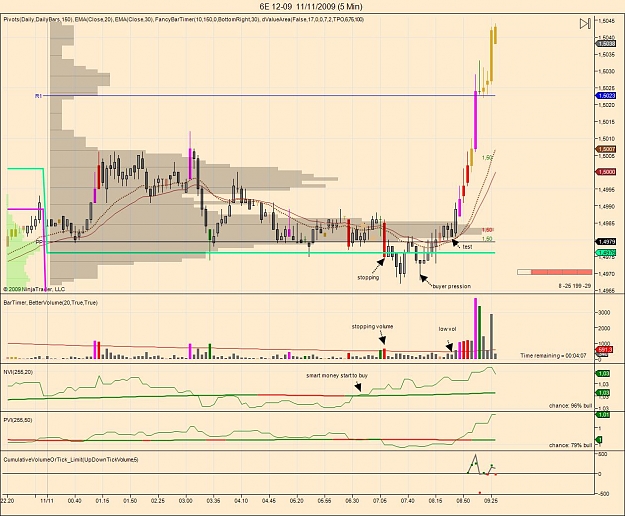Image resolution: width=625 pixels, height=516 pixels.
Task: Click the 09:25 time axis label
Action: (x=491, y=501)
